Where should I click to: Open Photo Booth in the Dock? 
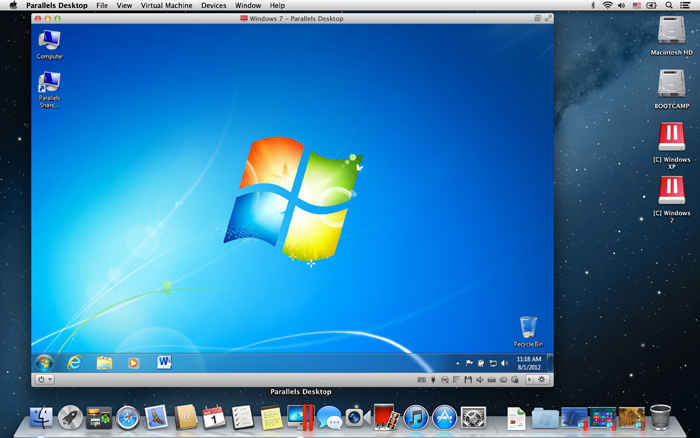[x=387, y=418]
